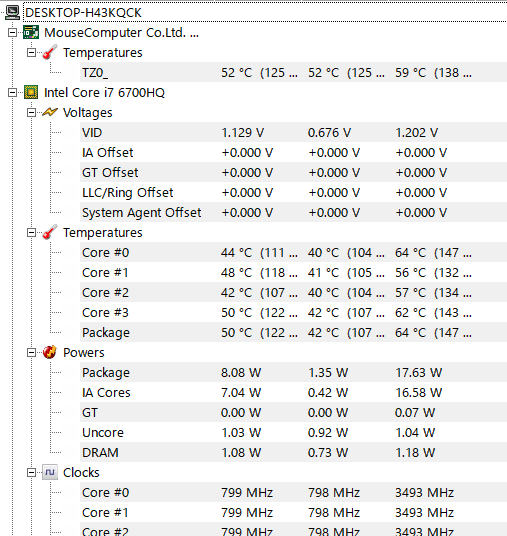Click the Voltages lightning icon
This screenshot has height=536, width=507.
point(50,112)
